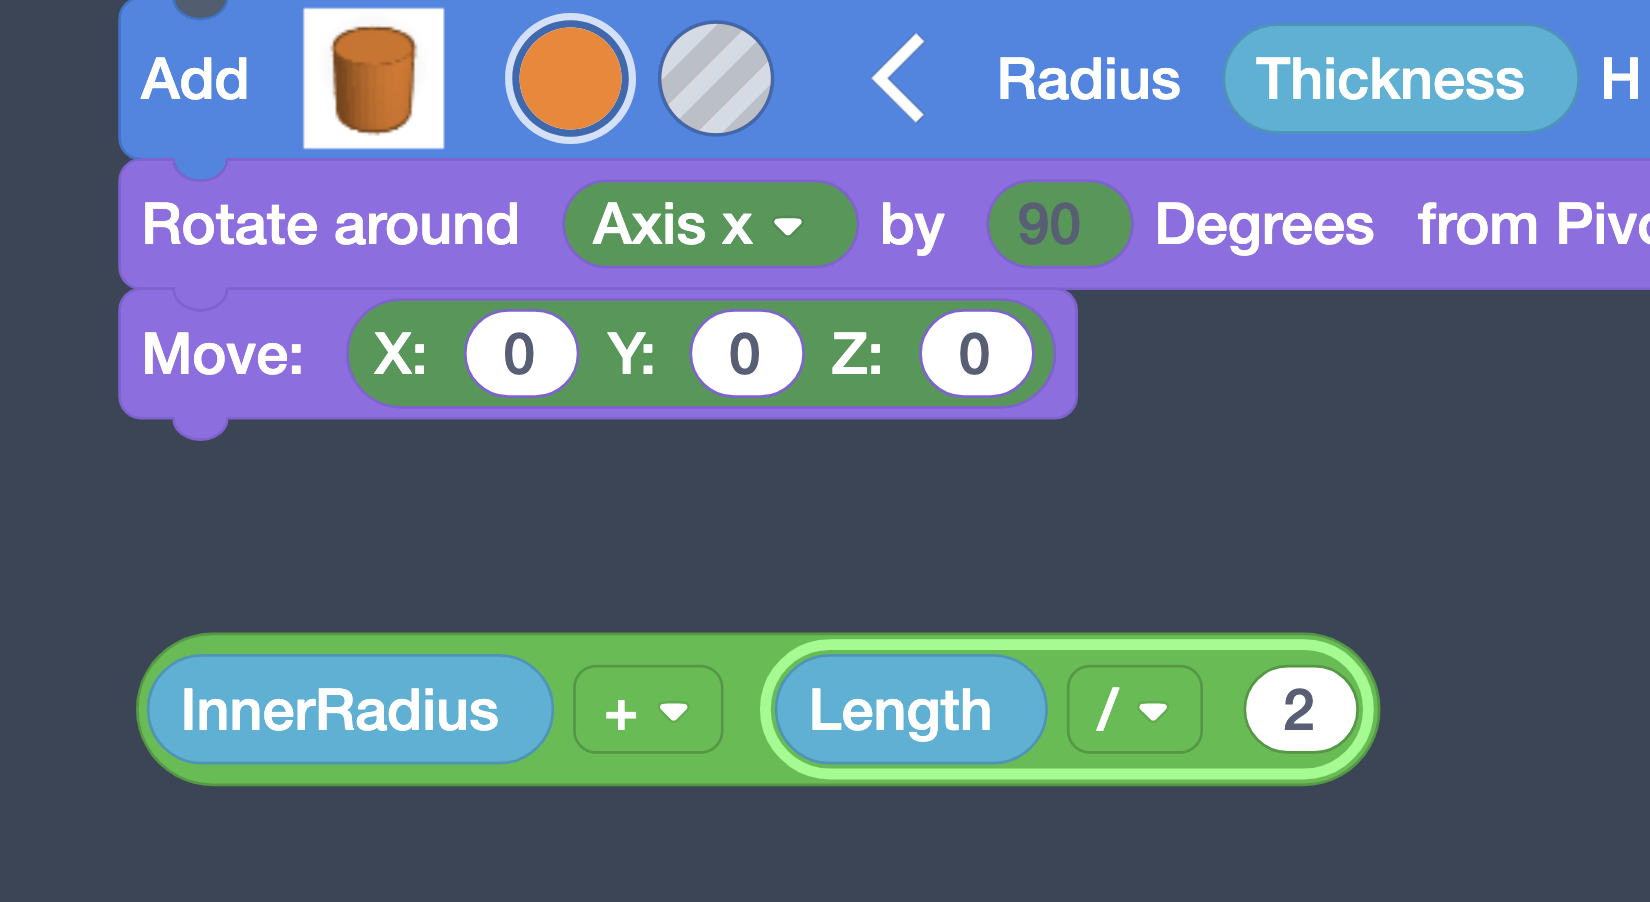Open the division operator dropdown
Image resolution: width=1650 pixels, height=902 pixels.
(1133, 711)
